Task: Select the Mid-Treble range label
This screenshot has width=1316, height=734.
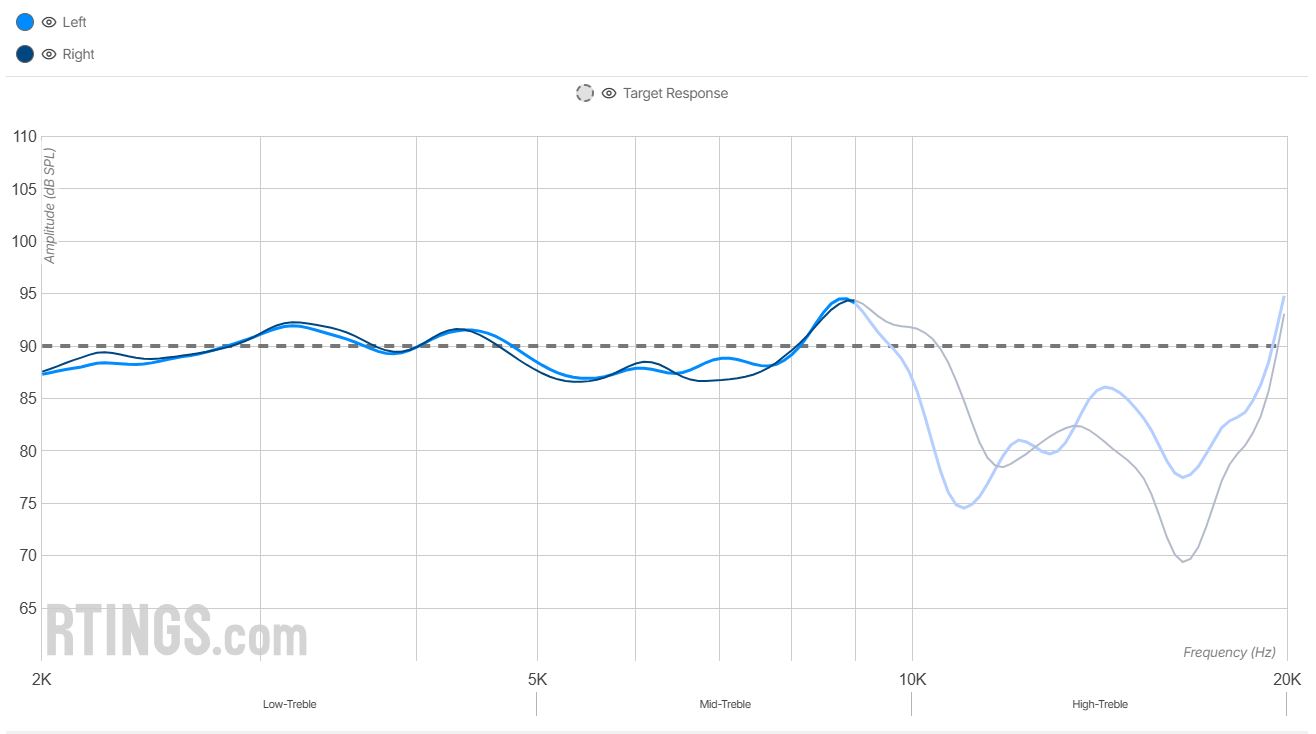Action: coord(725,704)
